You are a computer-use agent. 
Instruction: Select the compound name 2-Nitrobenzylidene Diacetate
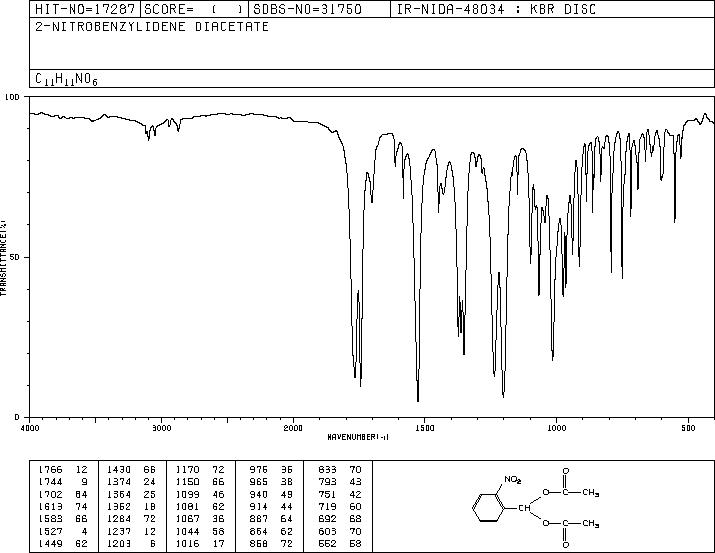(152, 27)
